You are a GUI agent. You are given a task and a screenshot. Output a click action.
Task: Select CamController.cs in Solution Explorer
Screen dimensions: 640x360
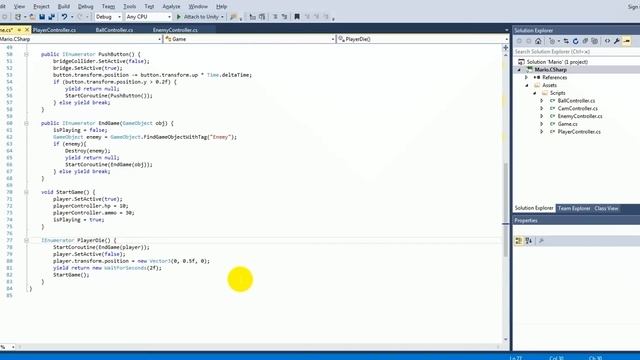[578, 109]
